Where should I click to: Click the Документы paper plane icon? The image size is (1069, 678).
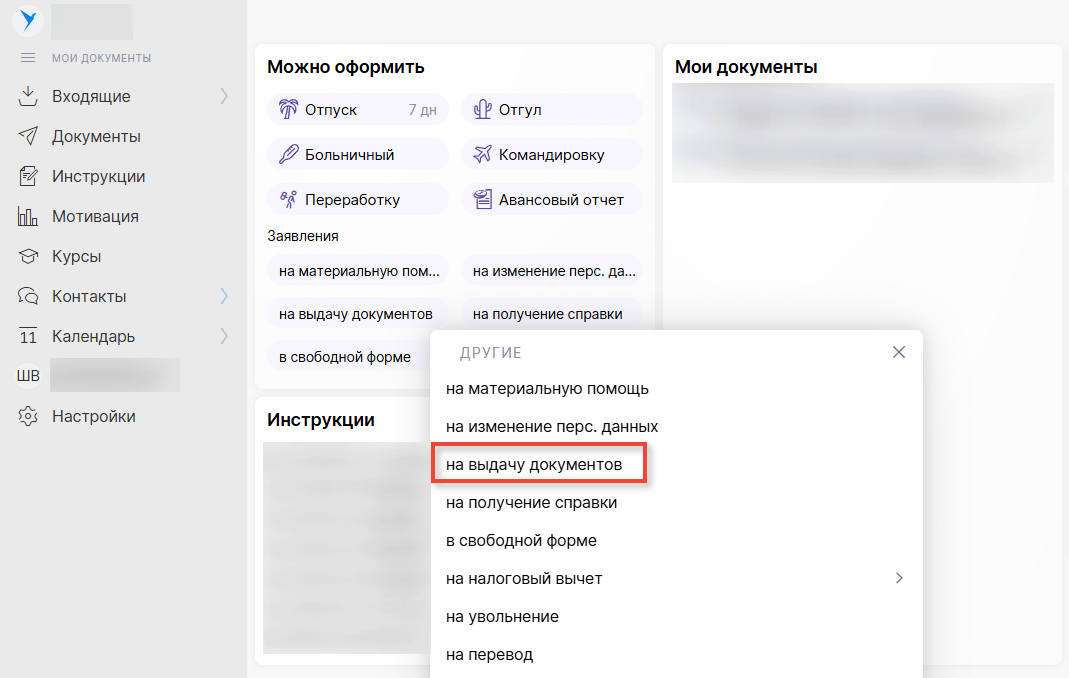pos(28,137)
